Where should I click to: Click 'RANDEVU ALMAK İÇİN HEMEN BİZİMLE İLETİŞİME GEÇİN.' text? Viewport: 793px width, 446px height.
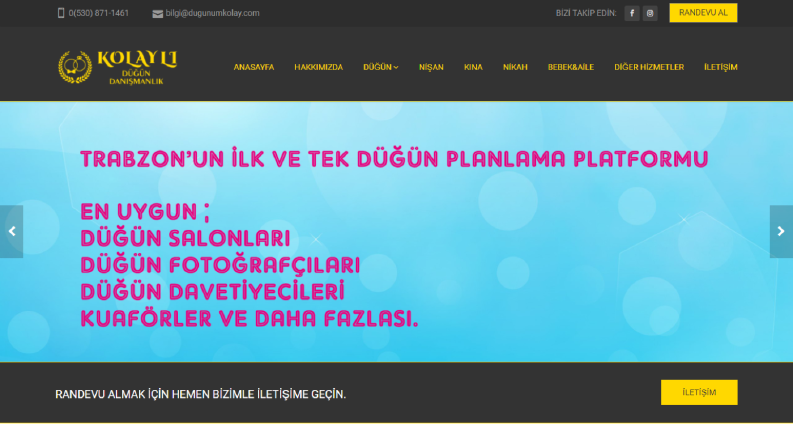pyautogui.click(x=201, y=394)
